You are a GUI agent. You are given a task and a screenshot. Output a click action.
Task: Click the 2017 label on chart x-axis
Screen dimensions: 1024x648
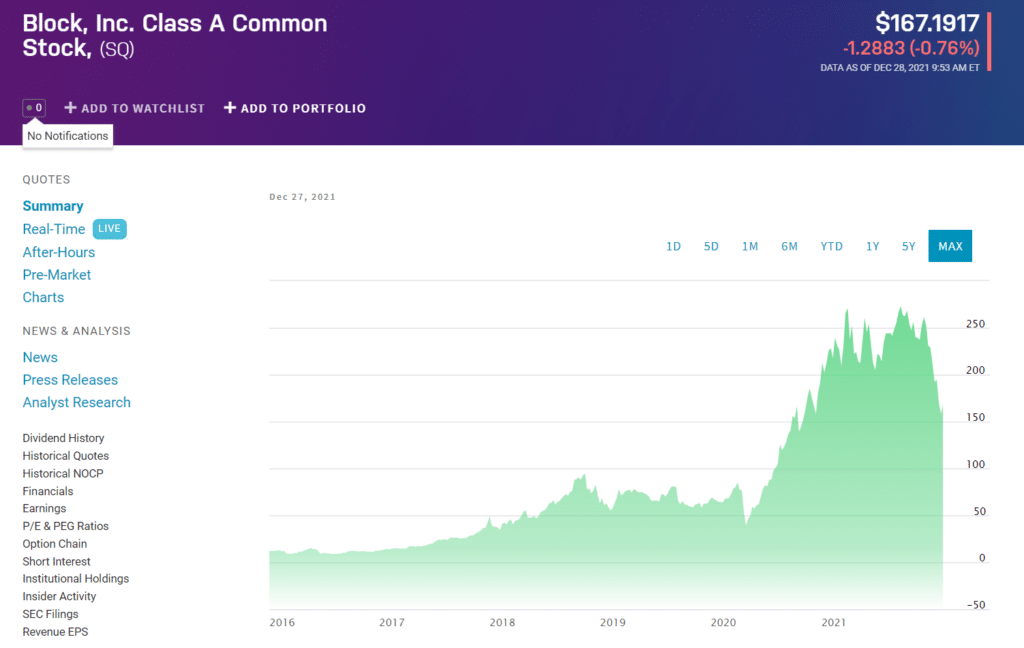click(x=392, y=623)
